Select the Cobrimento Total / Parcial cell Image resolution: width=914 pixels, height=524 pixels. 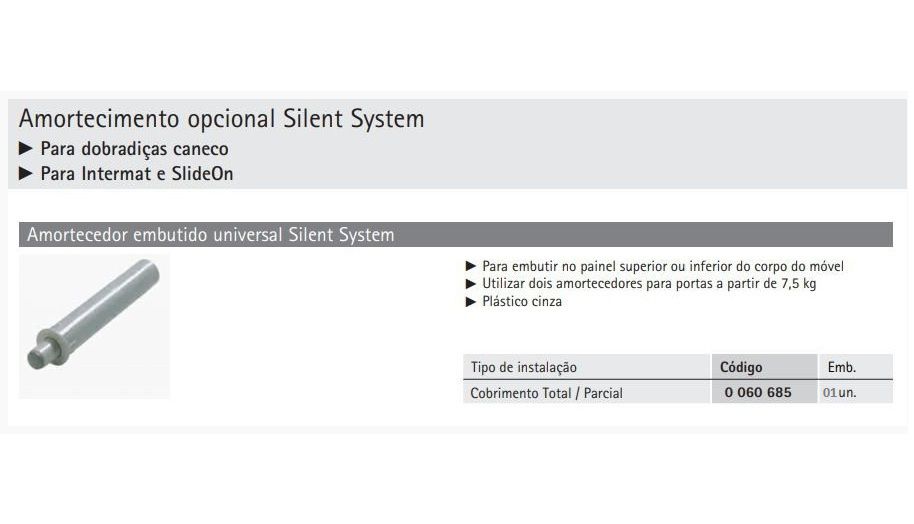(587, 392)
